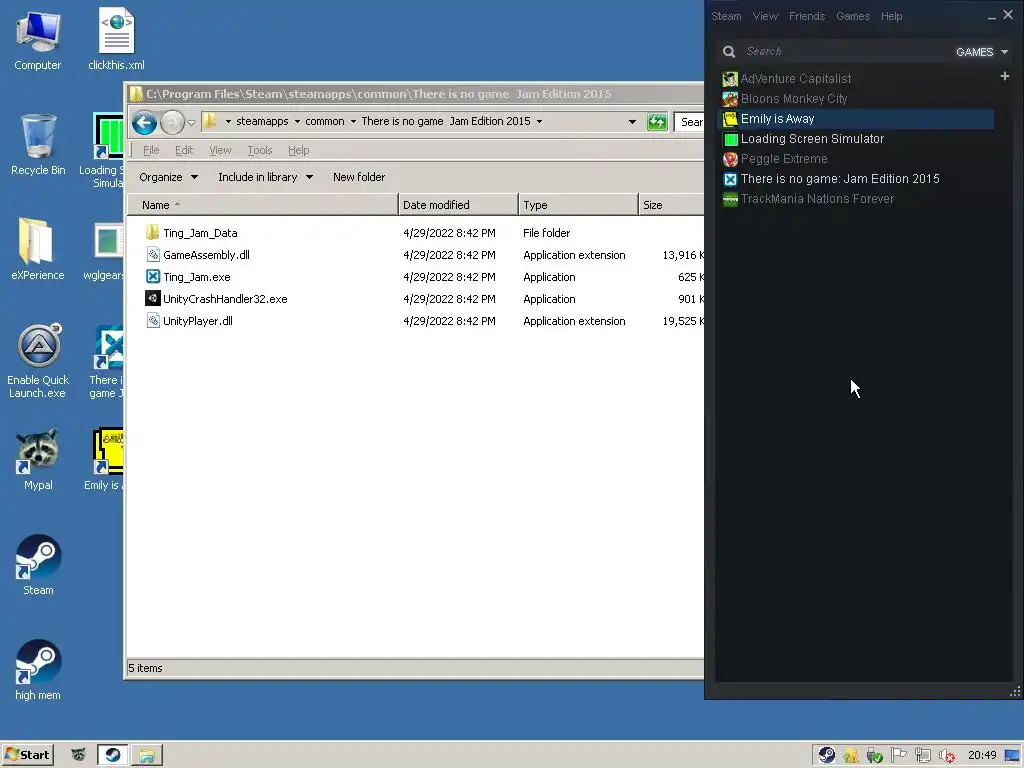Open the Recycle Bin

coord(38,145)
